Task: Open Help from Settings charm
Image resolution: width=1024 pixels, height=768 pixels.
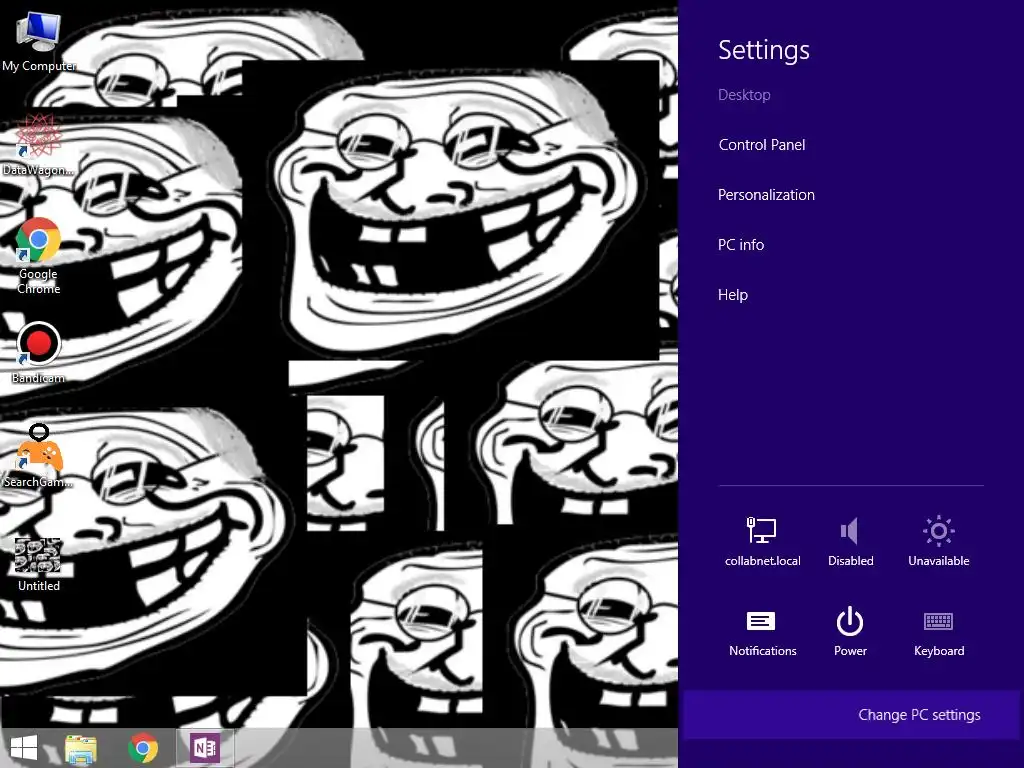Action: 732,295
